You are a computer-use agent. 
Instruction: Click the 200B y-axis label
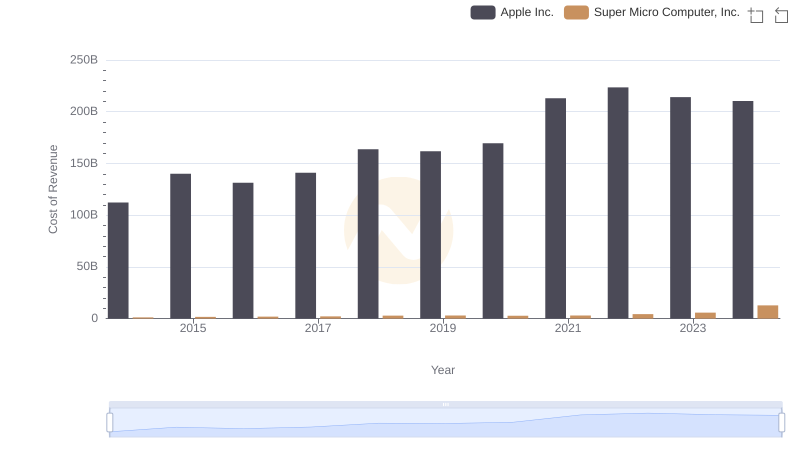coord(84,111)
